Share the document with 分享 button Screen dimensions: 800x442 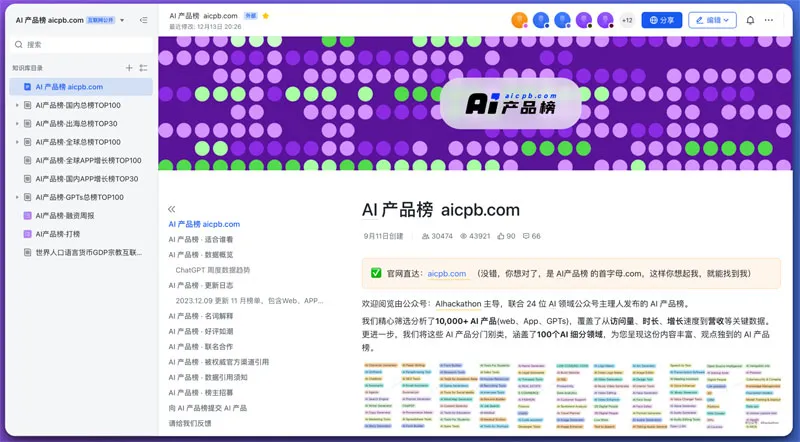[662, 20]
